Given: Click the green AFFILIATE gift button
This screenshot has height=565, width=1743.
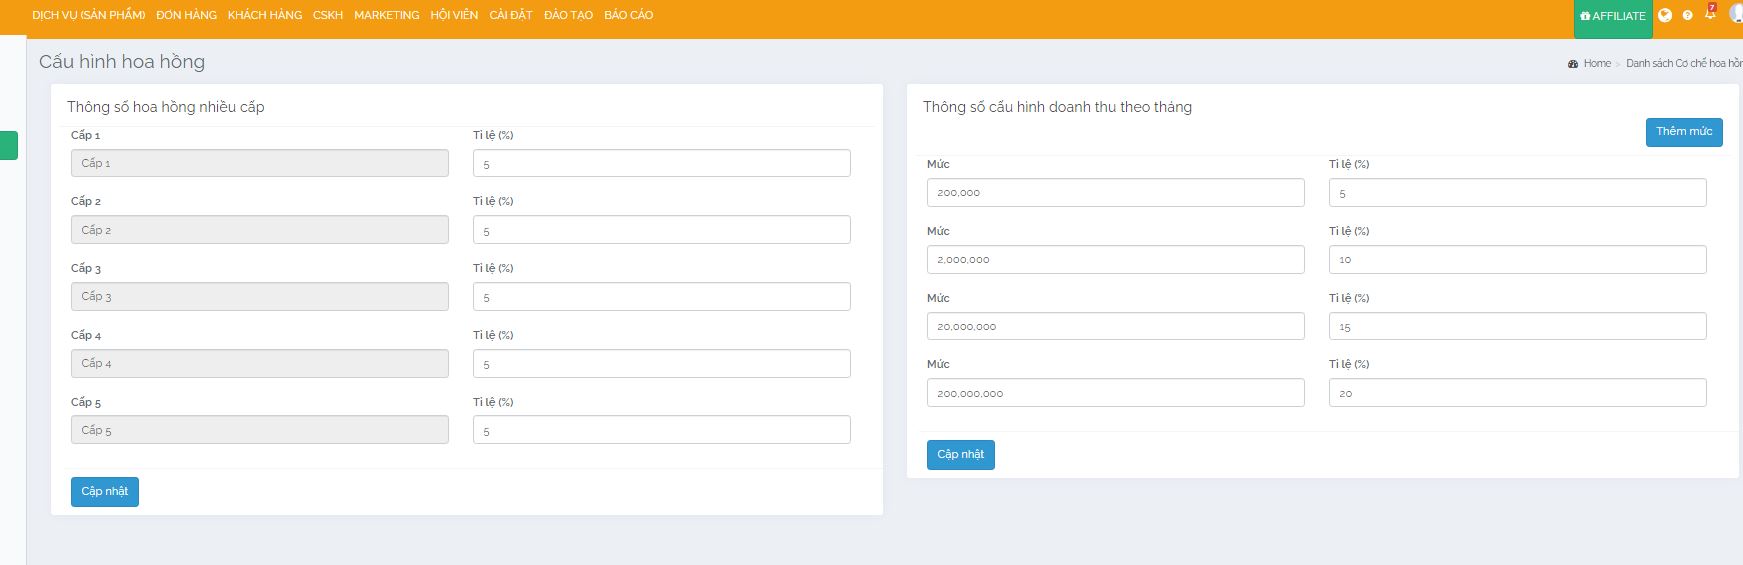Looking at the screenshot, I should 1612,17.
